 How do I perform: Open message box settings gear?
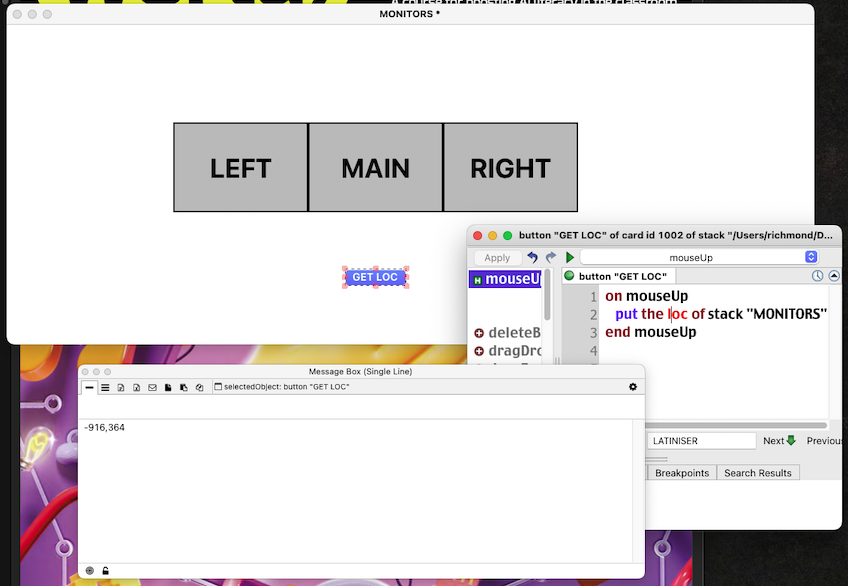tap(632, 387)
